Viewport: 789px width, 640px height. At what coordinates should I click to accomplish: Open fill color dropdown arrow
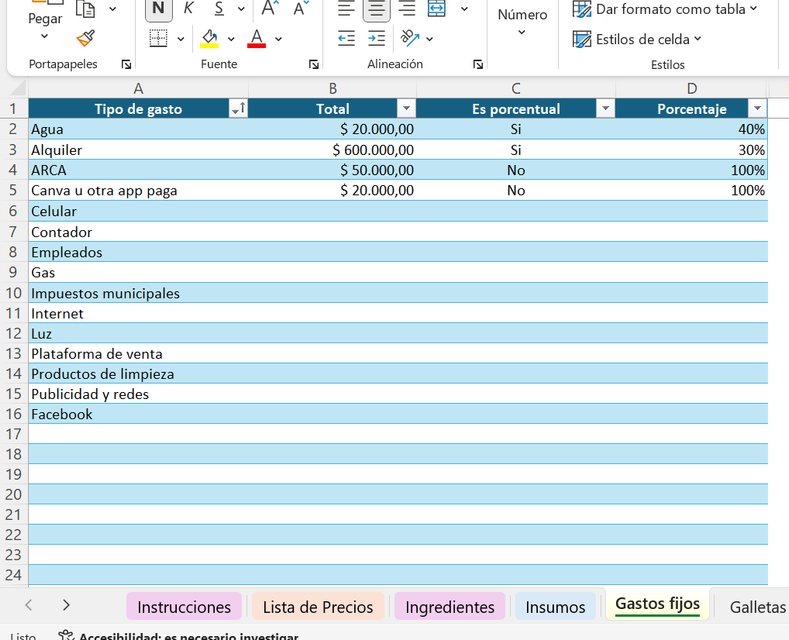point(231,39)
